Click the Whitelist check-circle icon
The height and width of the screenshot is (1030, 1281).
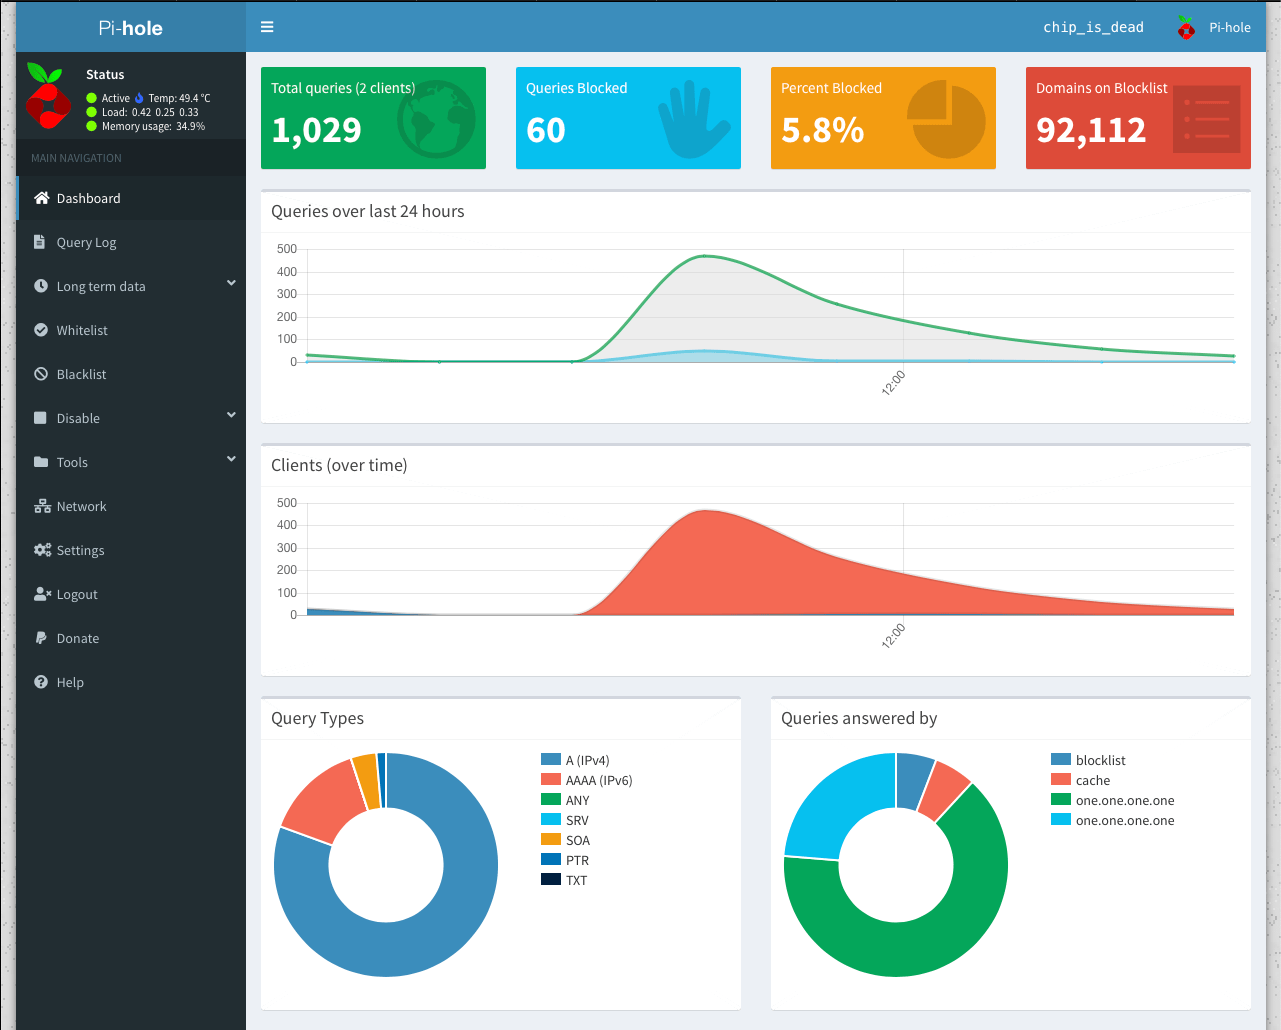(41, 330)
